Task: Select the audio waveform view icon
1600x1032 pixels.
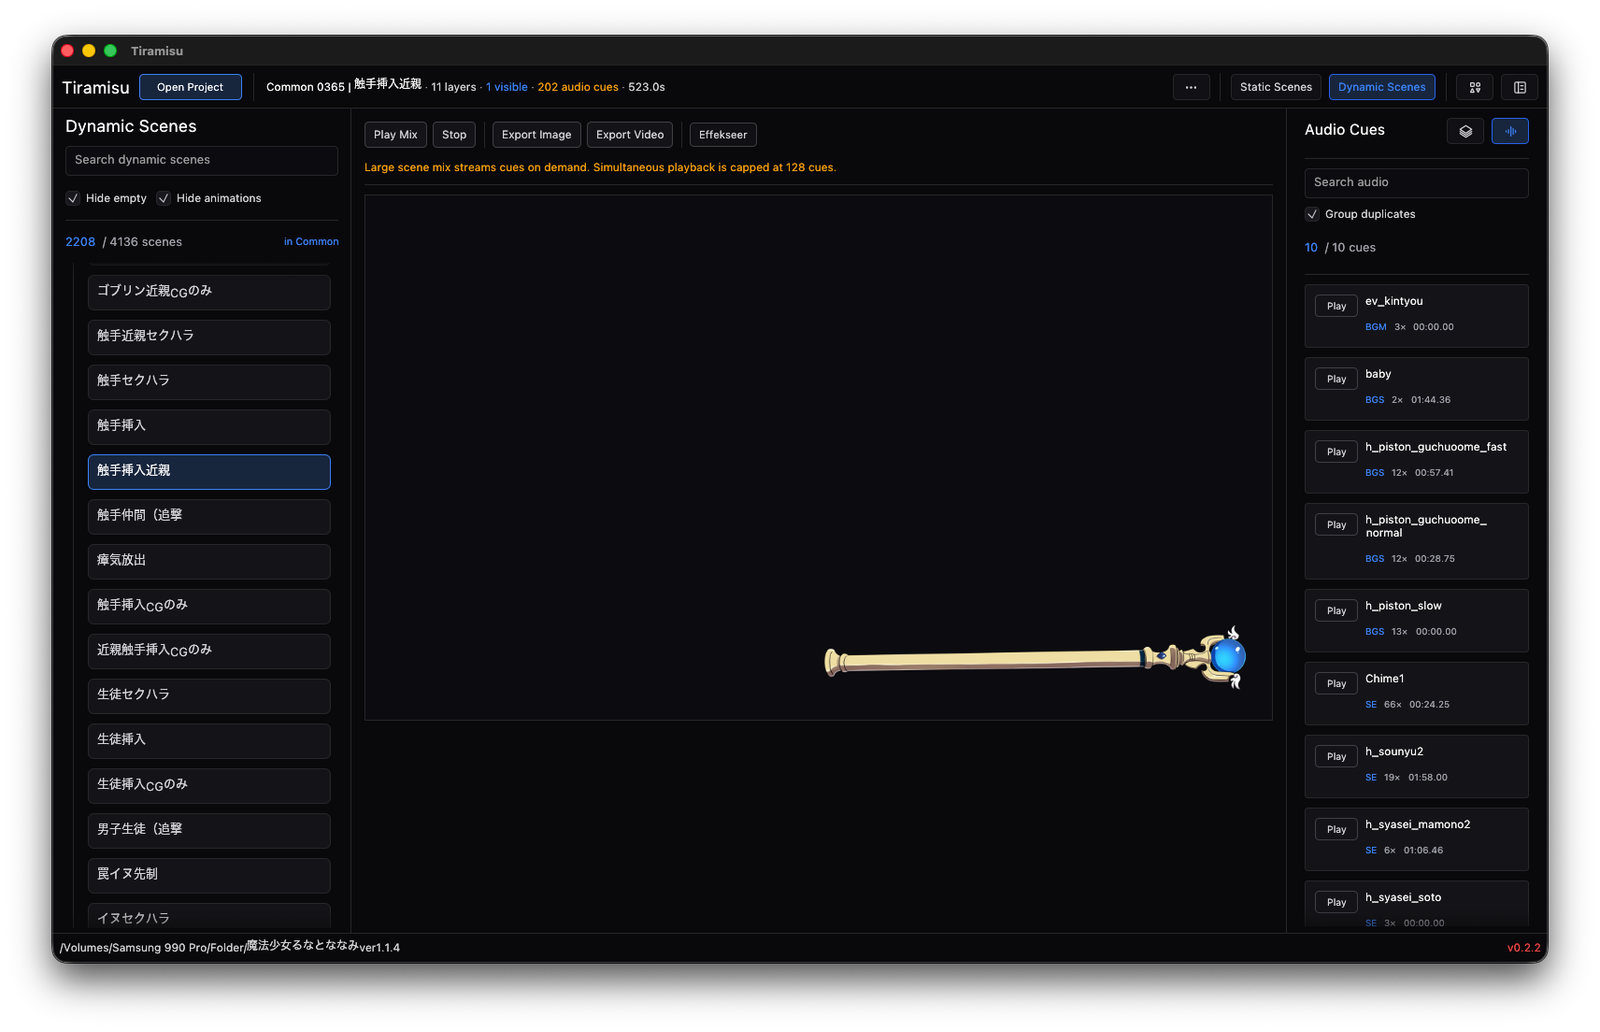Action: tap(1510, 131)
